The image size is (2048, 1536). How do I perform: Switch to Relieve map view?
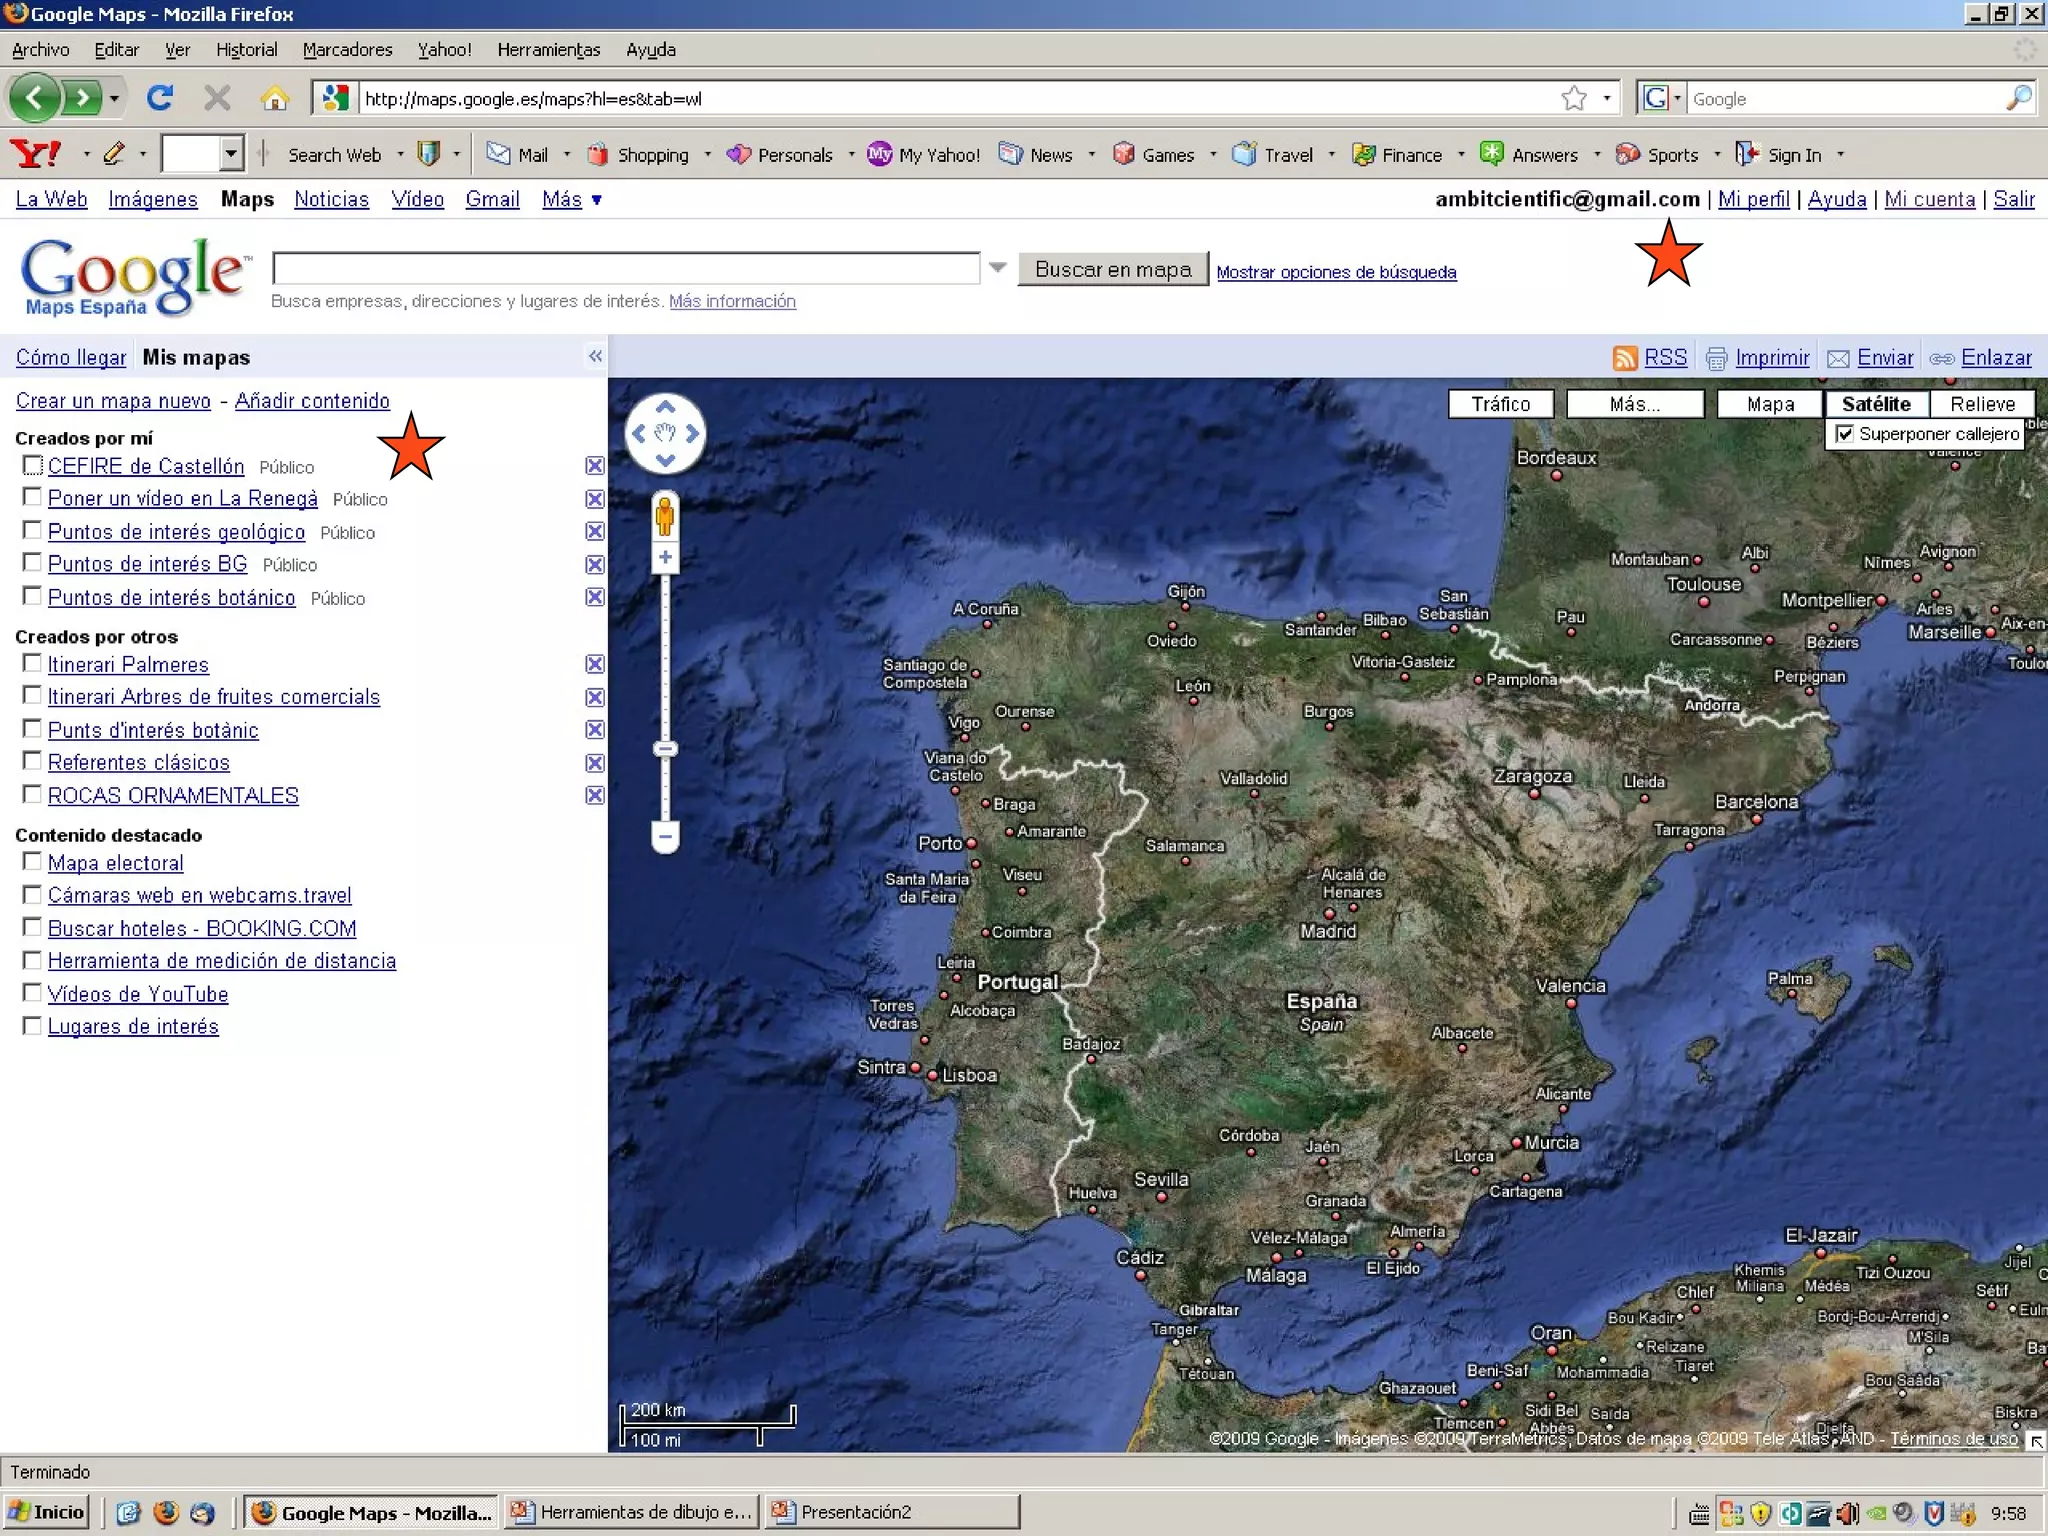click(1982, 404)
